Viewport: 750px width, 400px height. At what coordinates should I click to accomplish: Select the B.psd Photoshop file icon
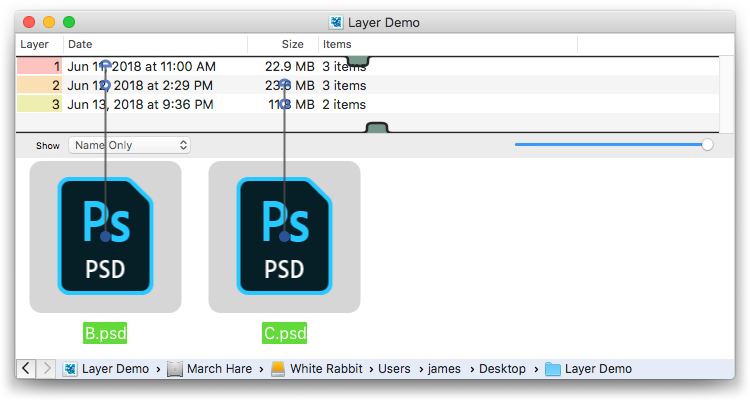point(105,236)
